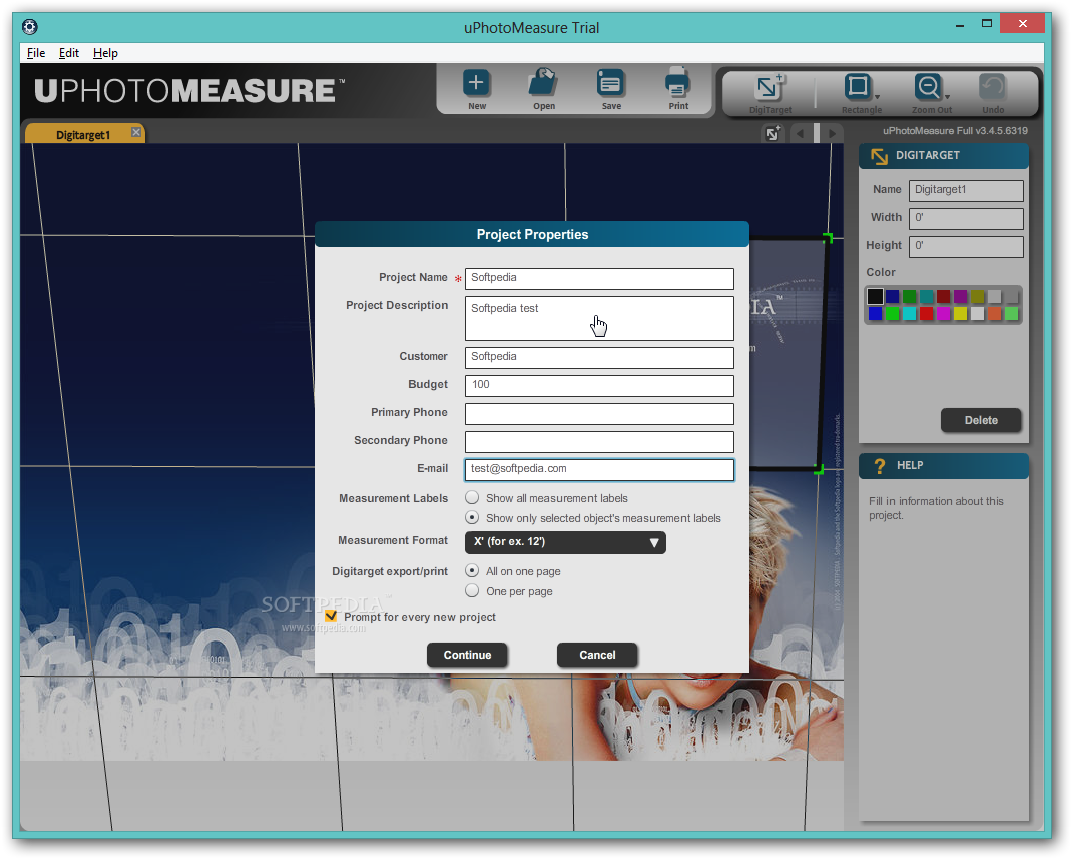Click the small add-Digitarget icon by the tab arrows
1072x859 pixels.
(773, 133)
